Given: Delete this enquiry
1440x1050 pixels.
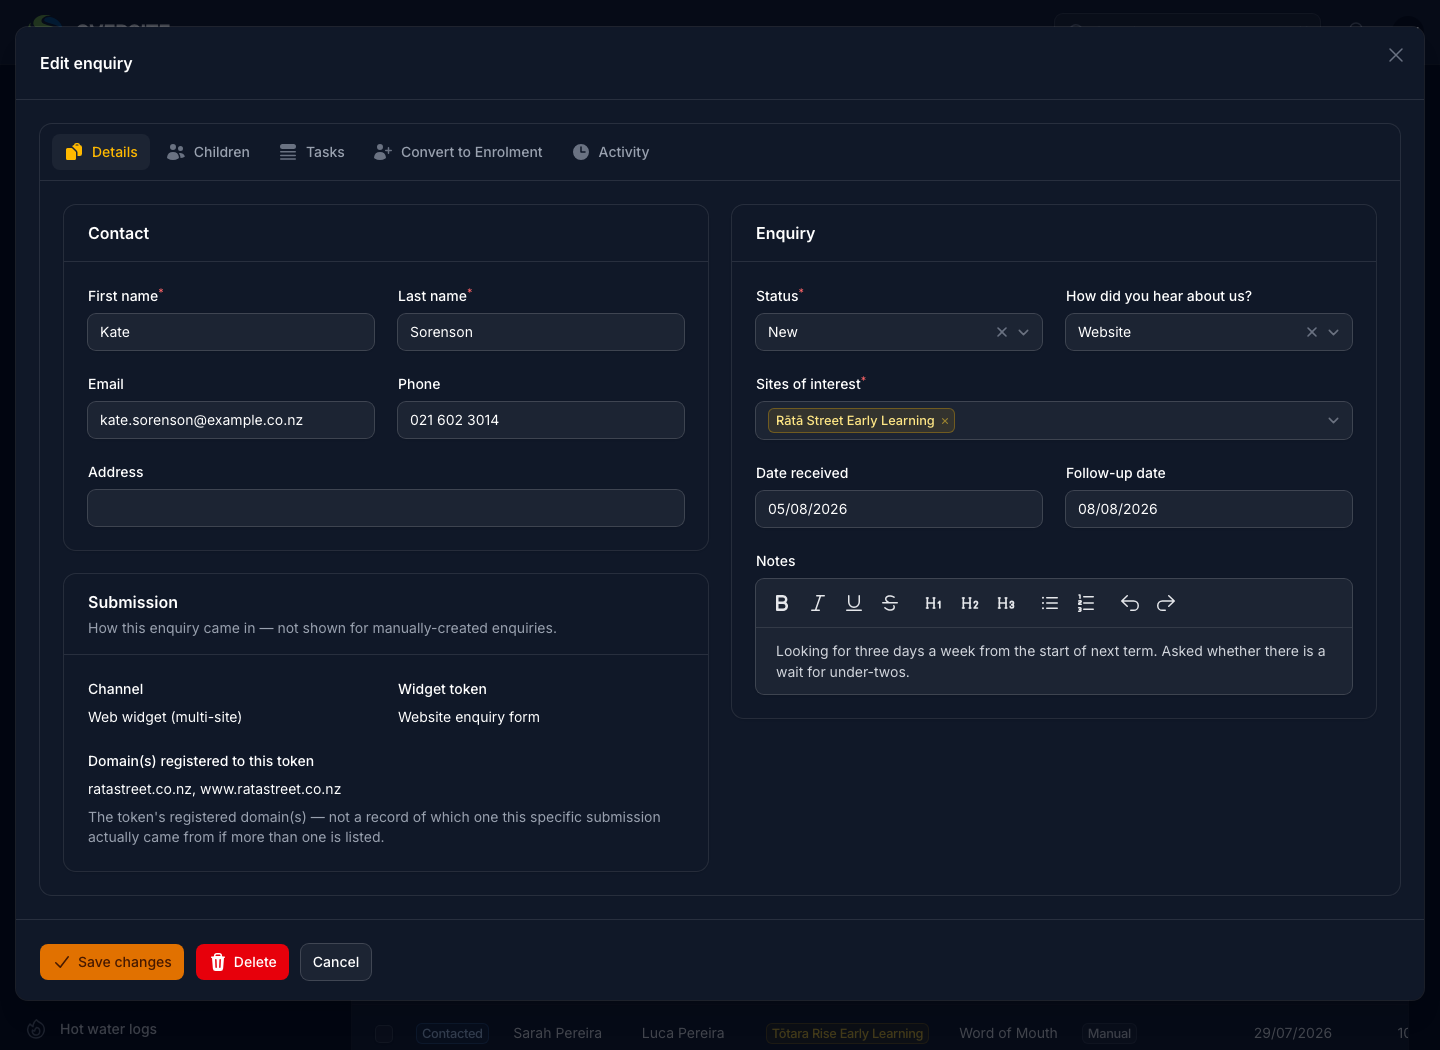Looking at the screenshot, I should tap(242, 962).
